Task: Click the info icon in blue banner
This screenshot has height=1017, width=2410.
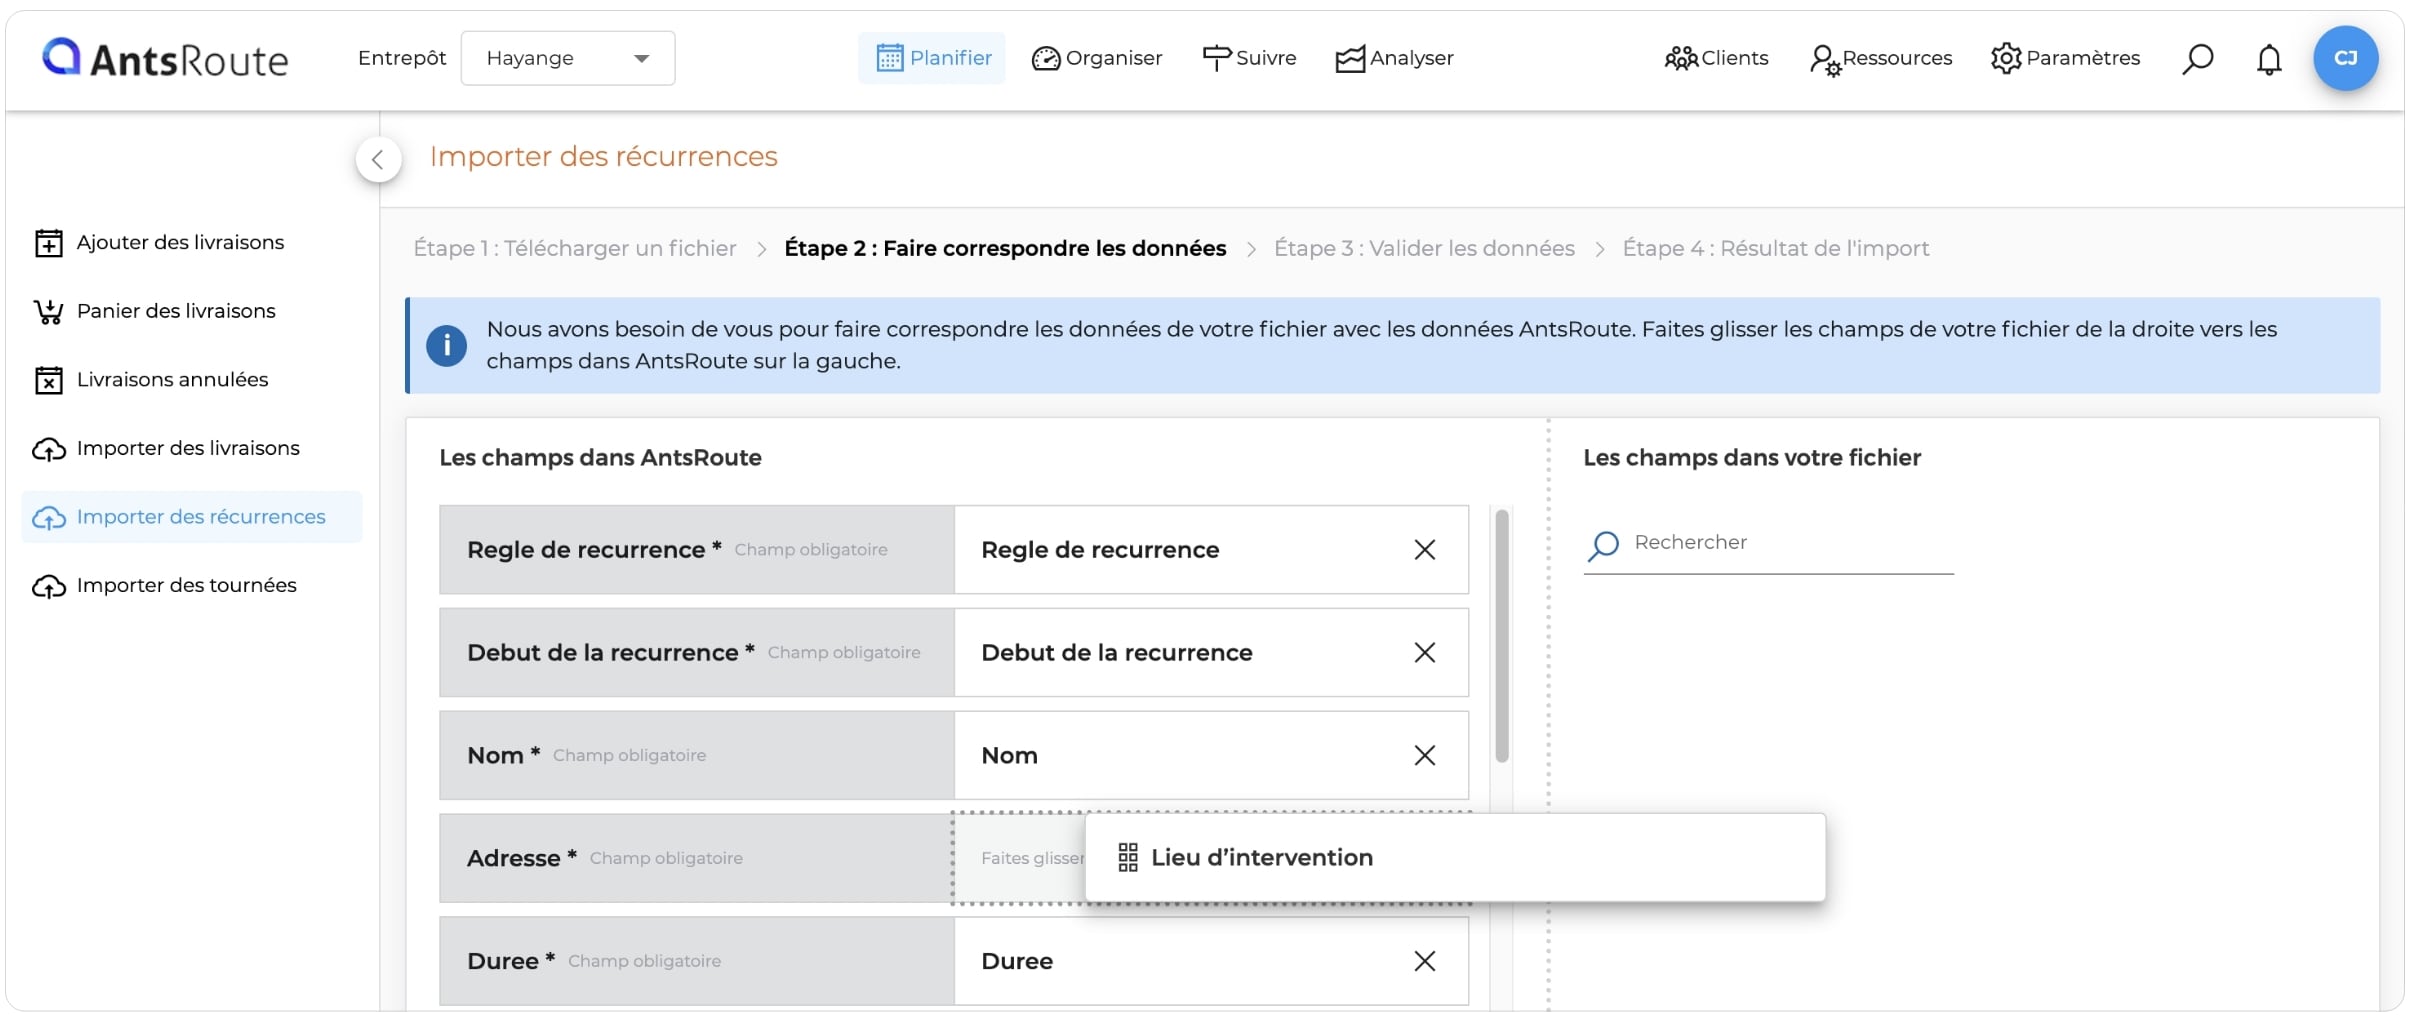Action: click(446, 346)
